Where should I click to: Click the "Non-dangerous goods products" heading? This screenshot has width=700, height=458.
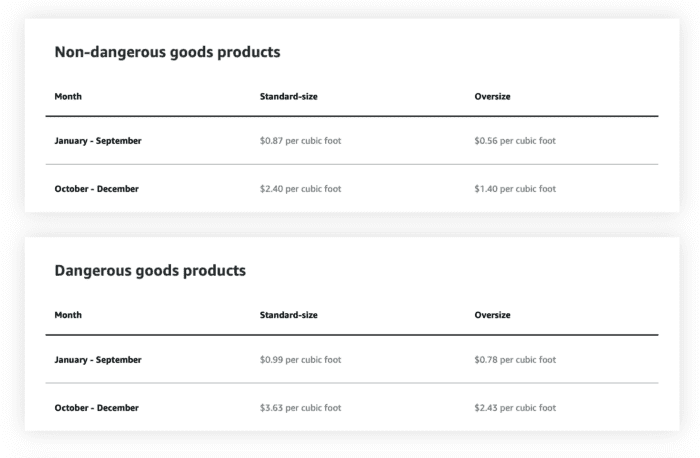[167, 52]
